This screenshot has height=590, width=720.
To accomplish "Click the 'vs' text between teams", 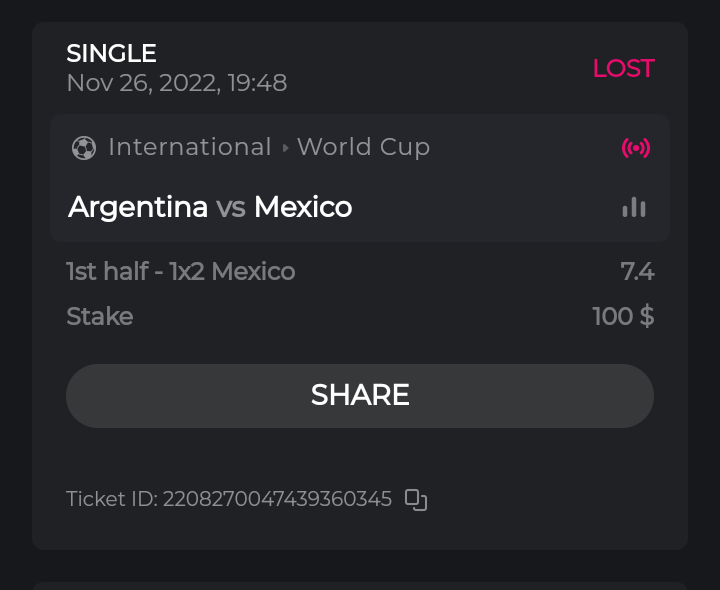I will [x=231, y=207].
